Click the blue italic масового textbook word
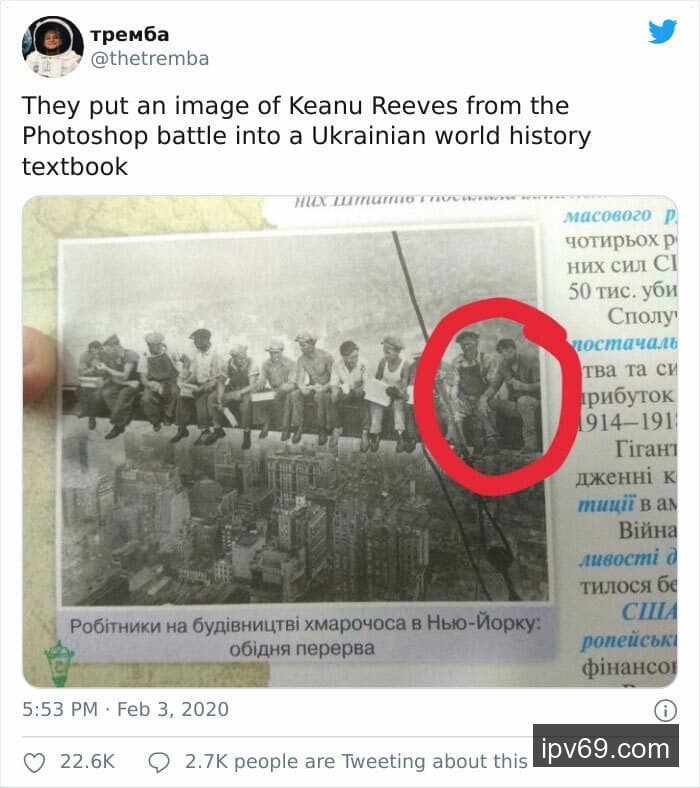700x788 pixels. pyautogui.click(x=607, y=216)
